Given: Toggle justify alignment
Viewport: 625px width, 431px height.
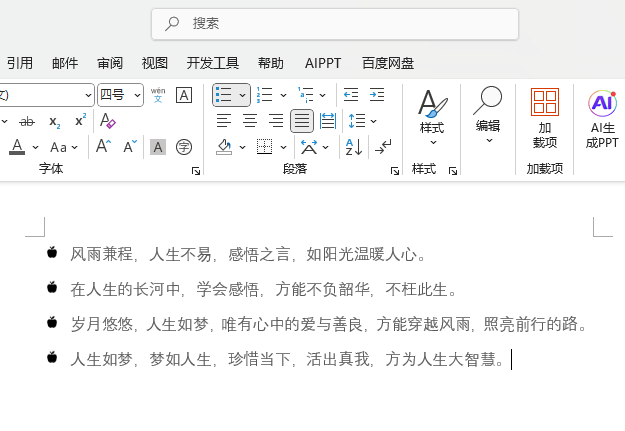Looking at the screenshot, I should point(302,121).
